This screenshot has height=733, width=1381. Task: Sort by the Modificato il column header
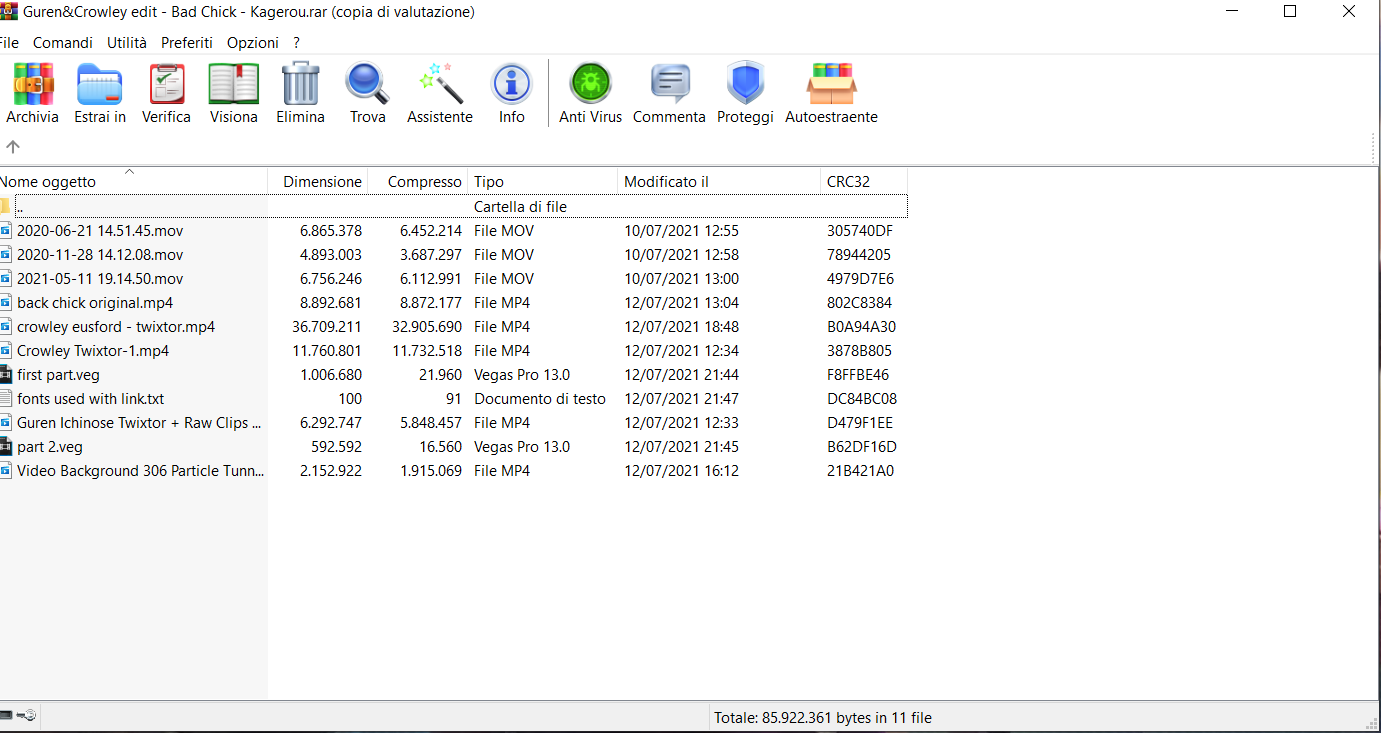click(x=719, y=181)
